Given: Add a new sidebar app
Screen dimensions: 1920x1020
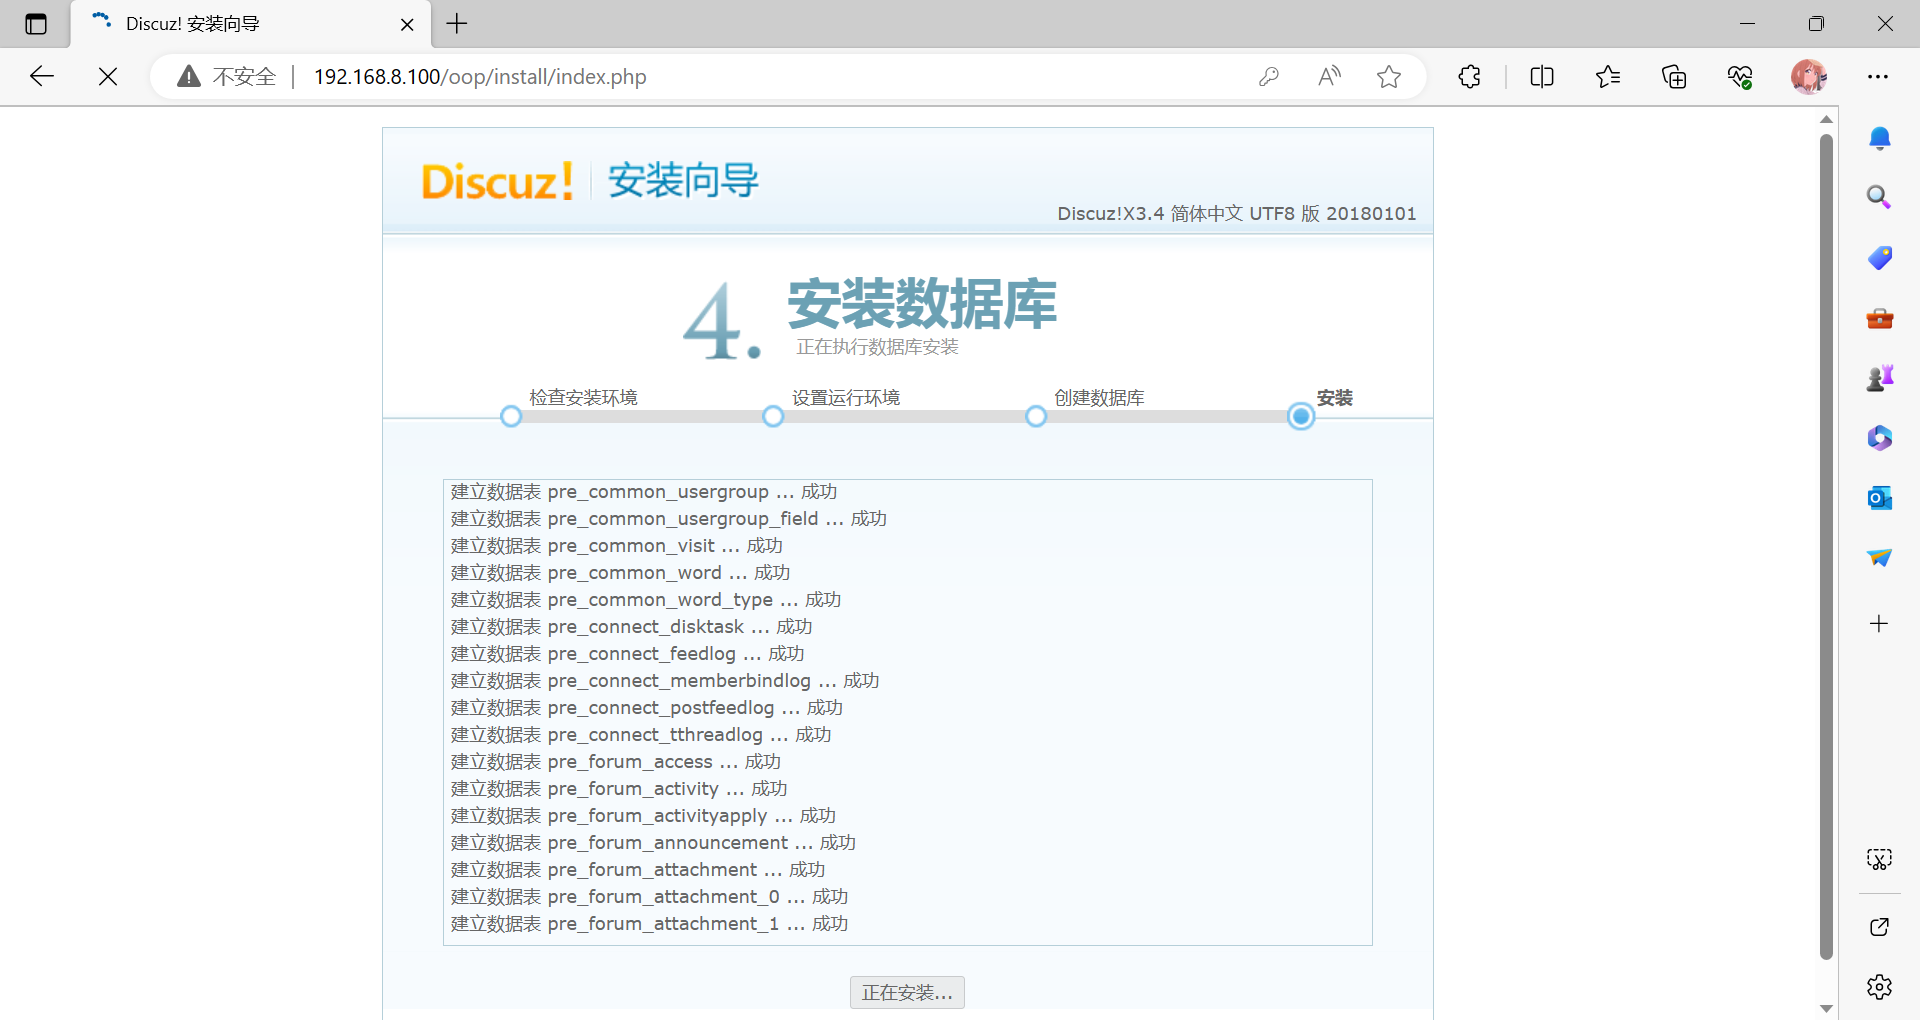Looking at the screenshot, I should (x=1880, y=624).
